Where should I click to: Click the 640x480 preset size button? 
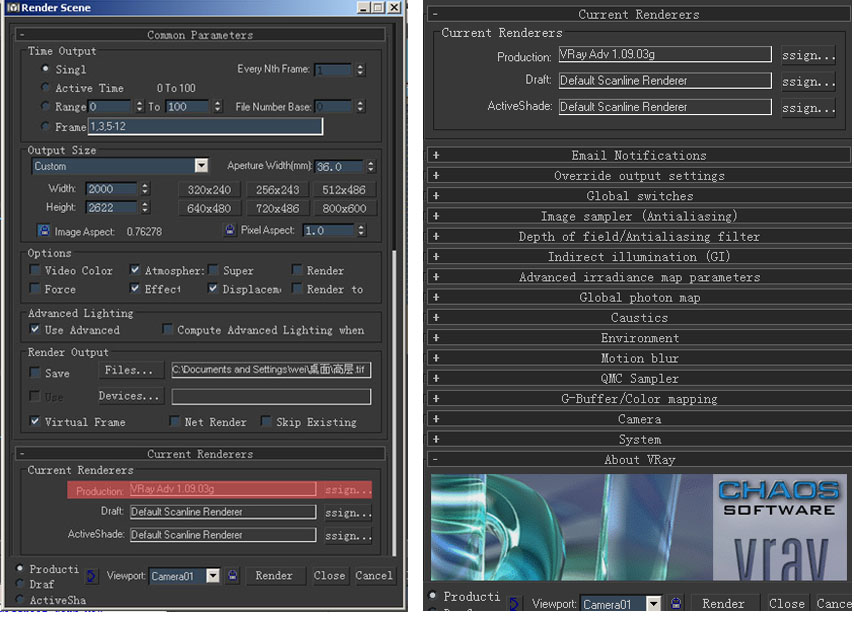[x=209, y=208]
